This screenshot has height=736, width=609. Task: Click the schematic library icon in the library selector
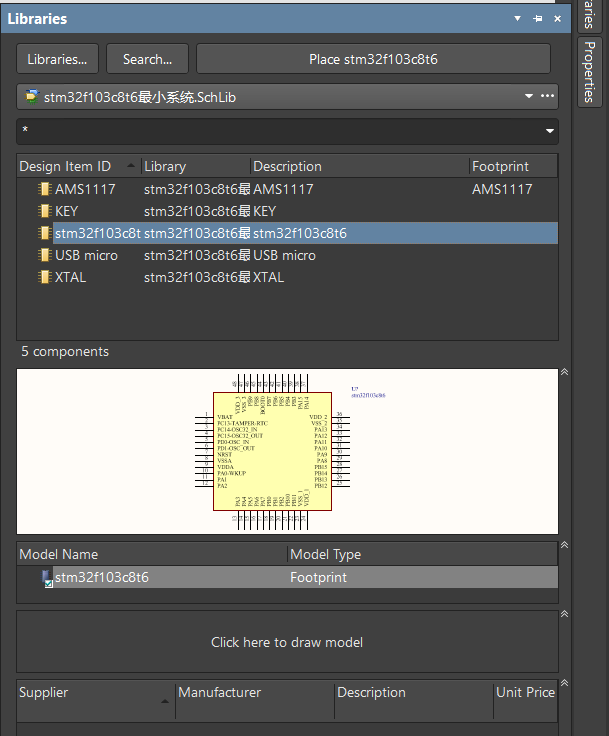31,96
